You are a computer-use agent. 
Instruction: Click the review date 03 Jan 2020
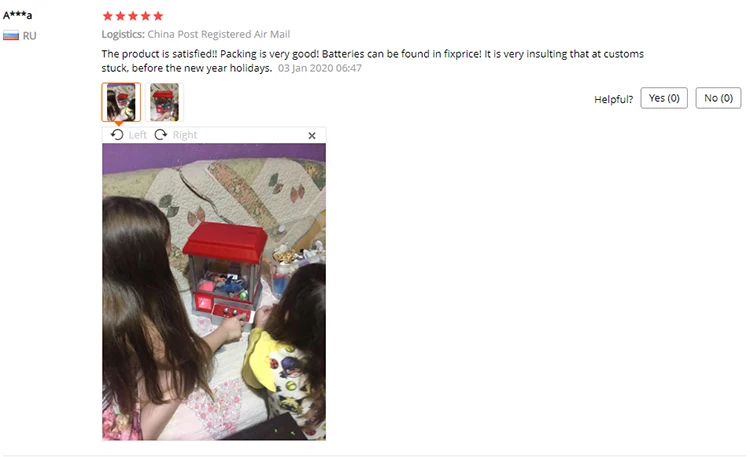click(x=320, y=68)
